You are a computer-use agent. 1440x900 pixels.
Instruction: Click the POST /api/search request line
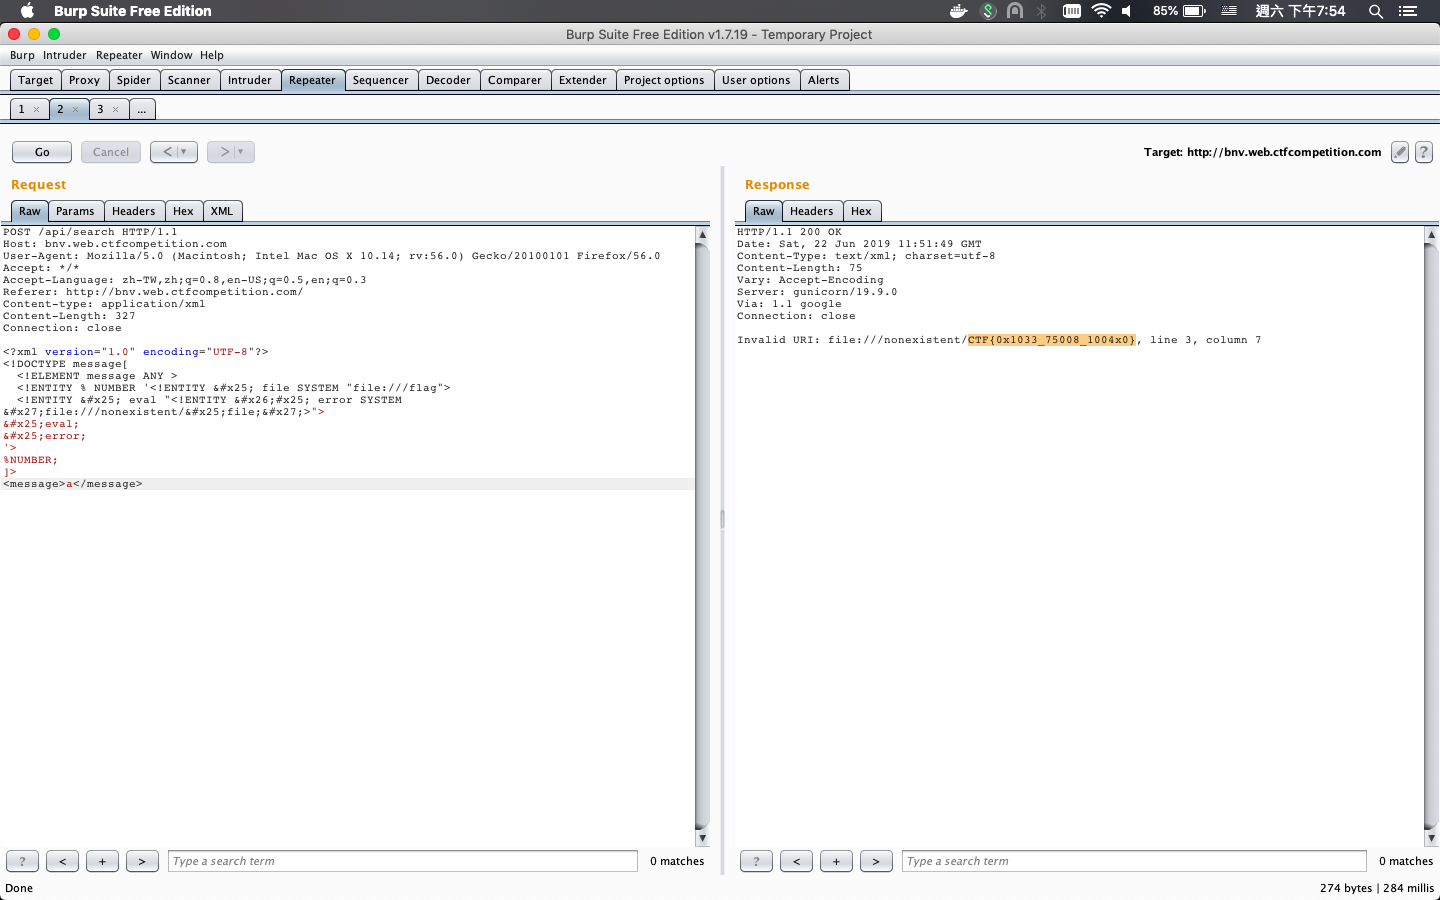(90, 232)
